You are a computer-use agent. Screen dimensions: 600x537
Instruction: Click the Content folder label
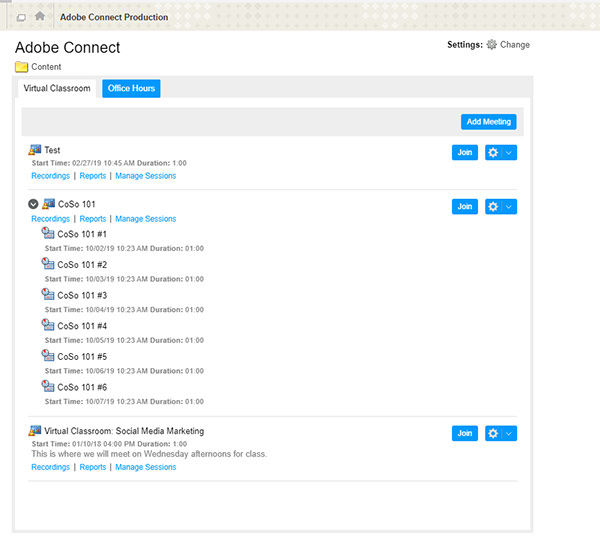[46, 67]
